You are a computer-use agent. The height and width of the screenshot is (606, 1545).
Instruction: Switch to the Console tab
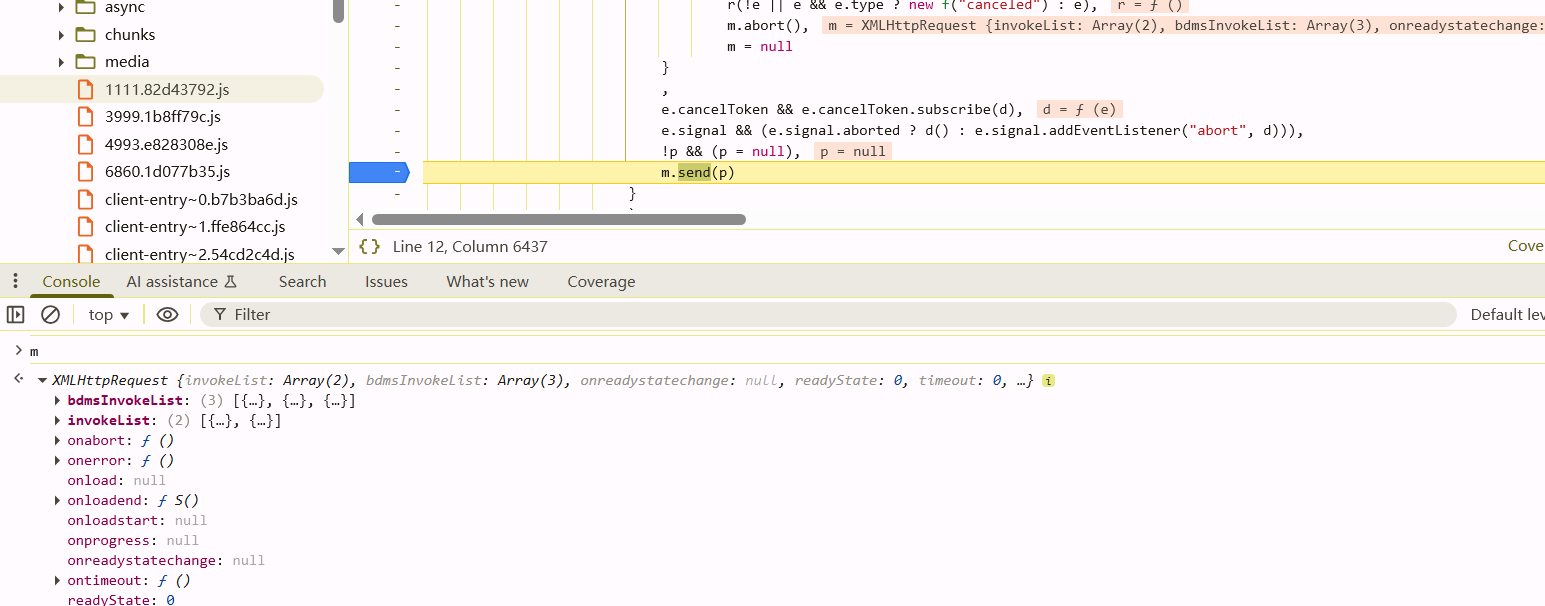[x=71, y=282]
